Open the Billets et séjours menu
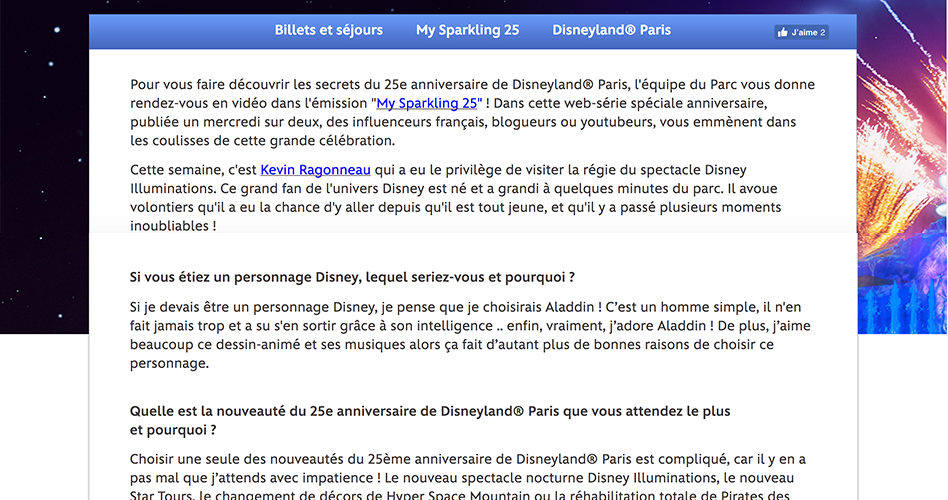 328,30
